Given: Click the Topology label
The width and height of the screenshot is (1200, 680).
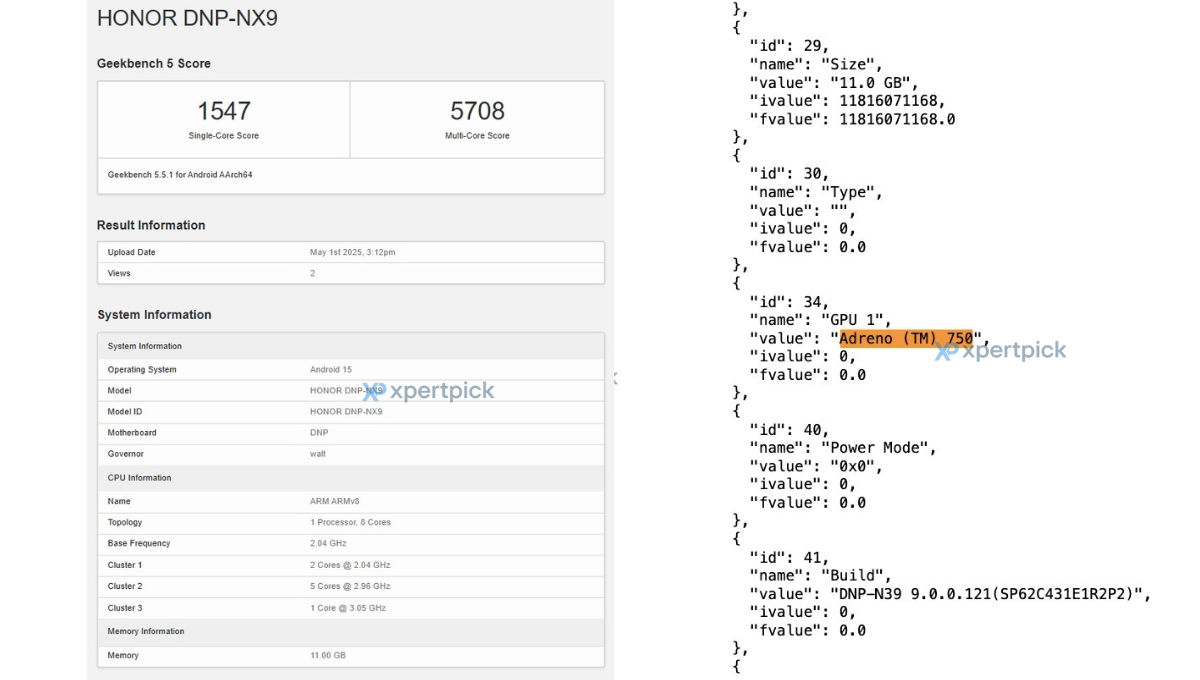Looking at the screenshot, I should (125, 523).
